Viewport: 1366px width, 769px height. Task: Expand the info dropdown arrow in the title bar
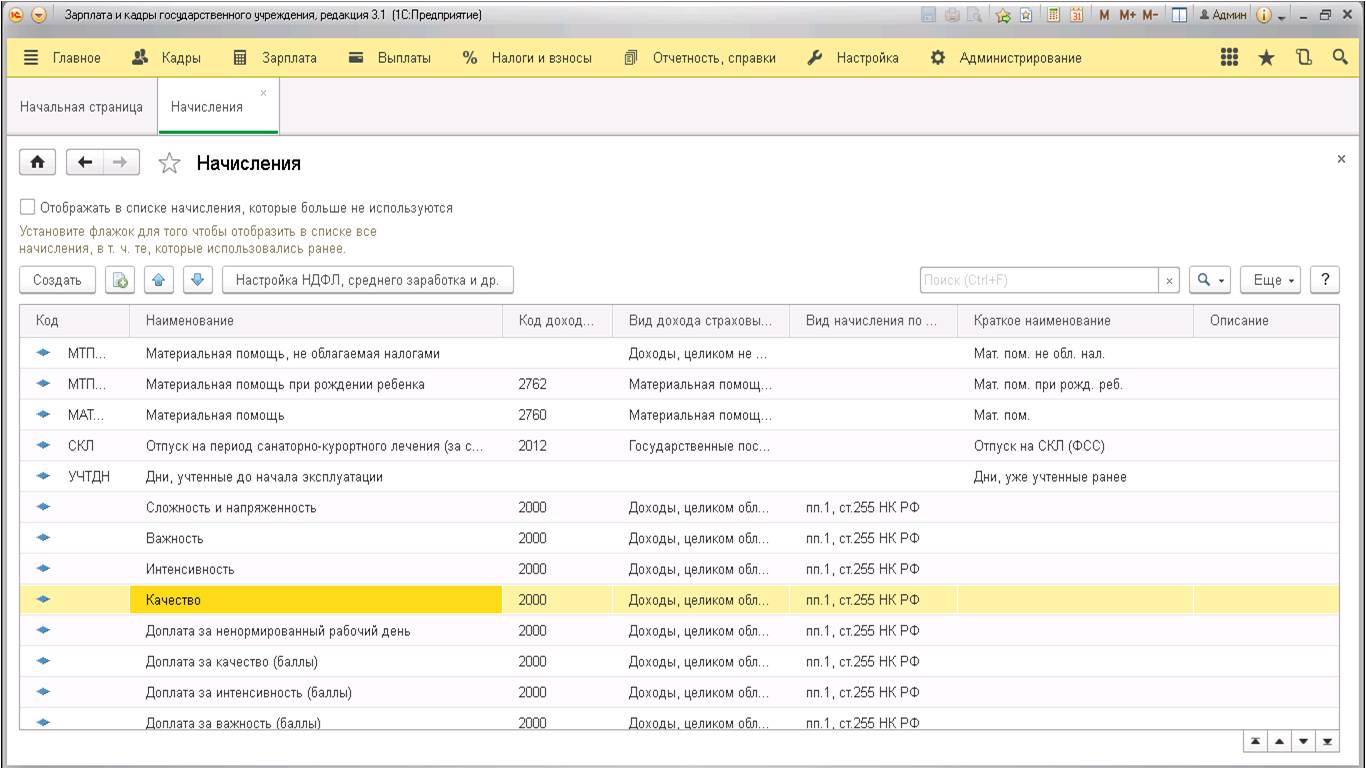click(x=1282, y=17)
